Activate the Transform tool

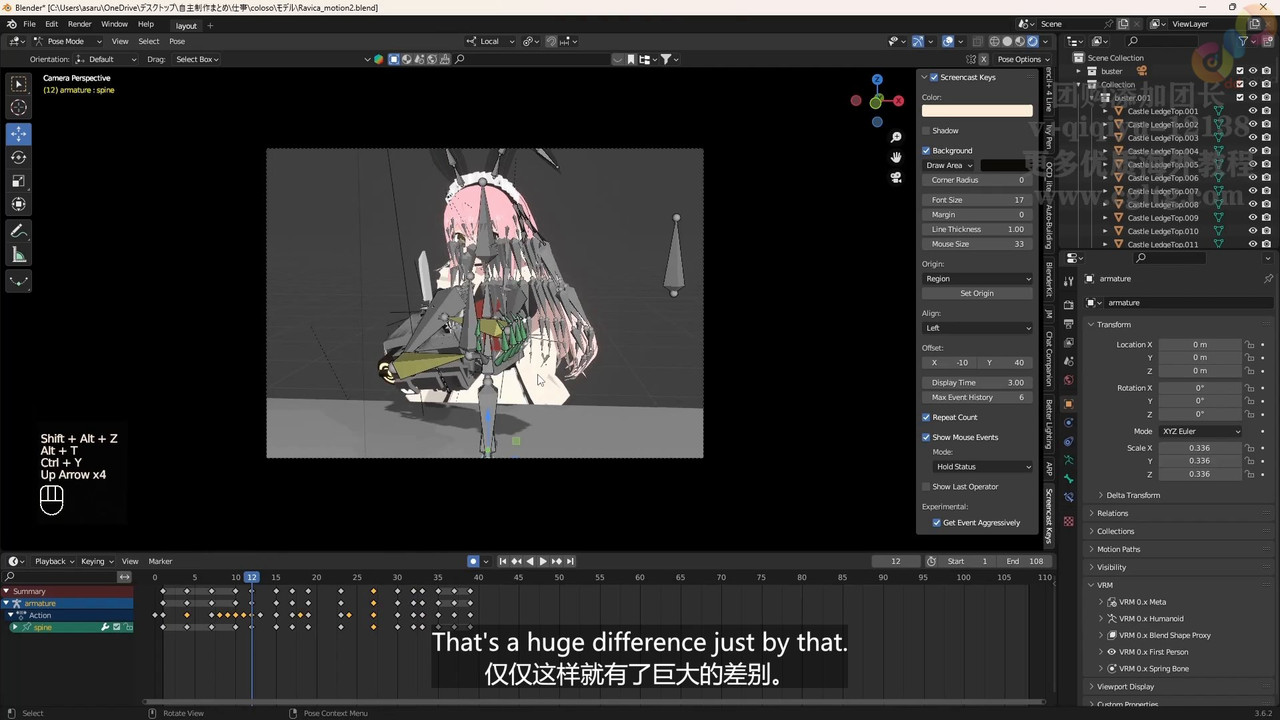(19, 204)
